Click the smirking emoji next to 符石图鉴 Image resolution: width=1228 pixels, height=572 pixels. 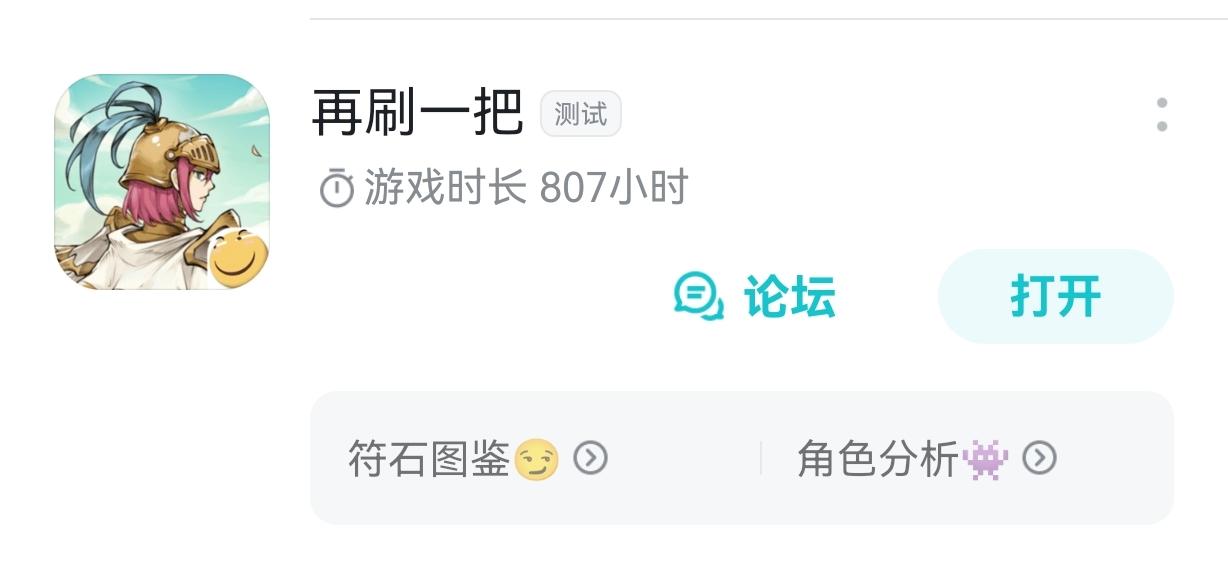[536, 459]
